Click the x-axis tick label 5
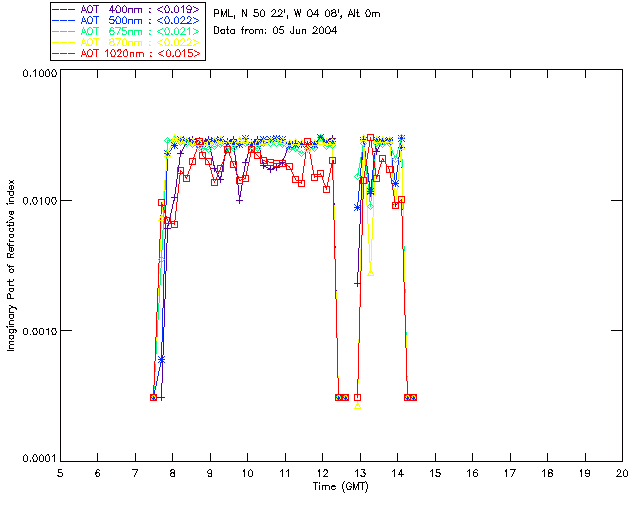This screenshot has width=640, height=512. (x=60, y=473)
